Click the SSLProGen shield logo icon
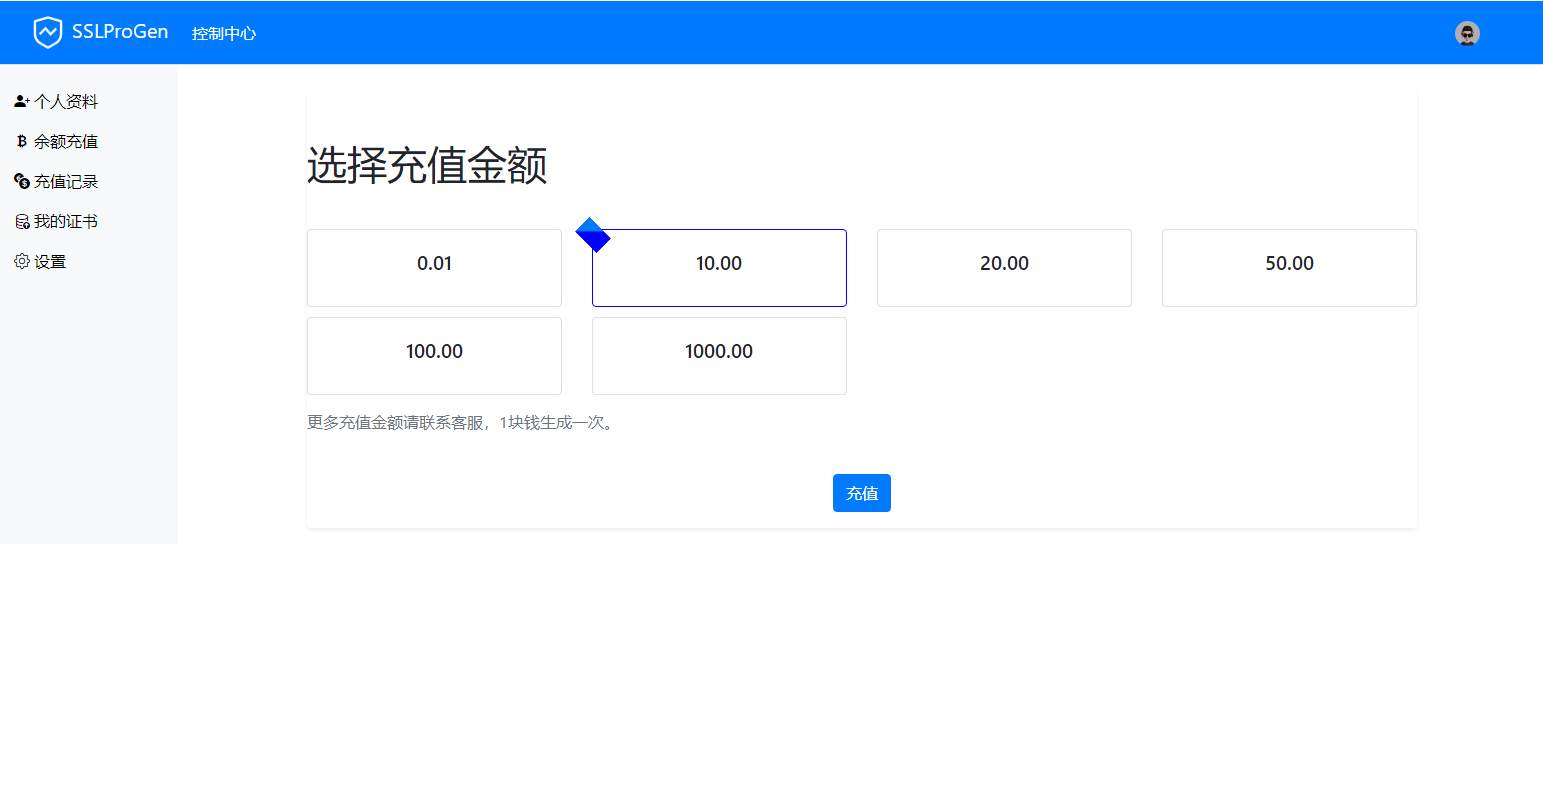 tap(48, 31)
